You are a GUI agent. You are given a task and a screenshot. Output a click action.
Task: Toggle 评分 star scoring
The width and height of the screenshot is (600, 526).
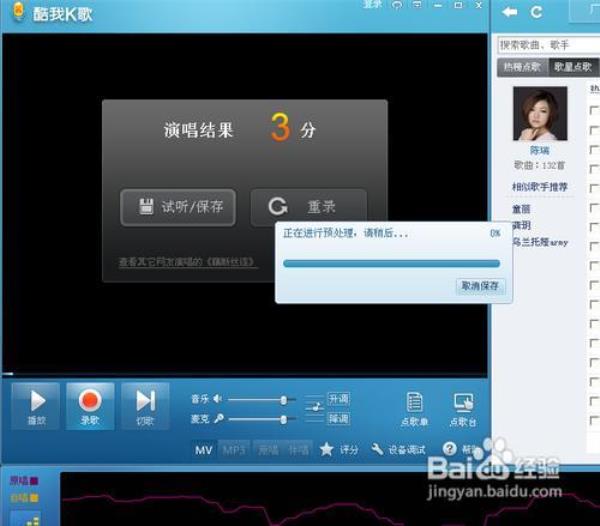(339, 449)
